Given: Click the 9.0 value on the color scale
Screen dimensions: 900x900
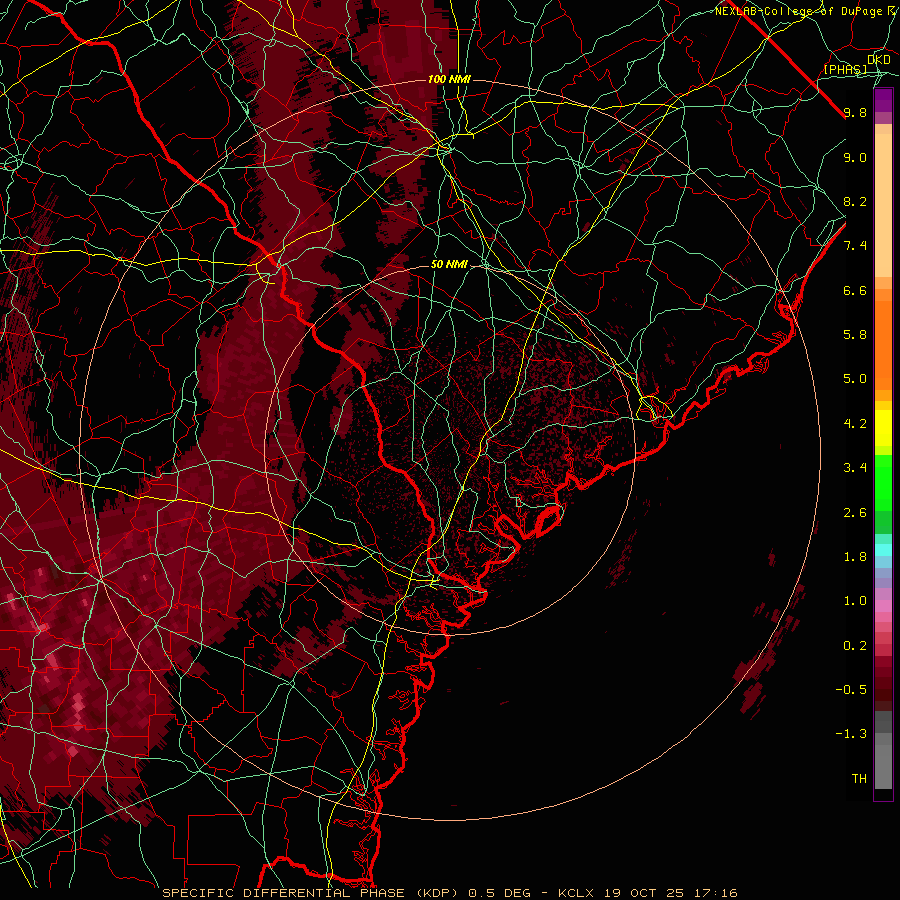Looking at the screenshot, I should pos(855,157).
